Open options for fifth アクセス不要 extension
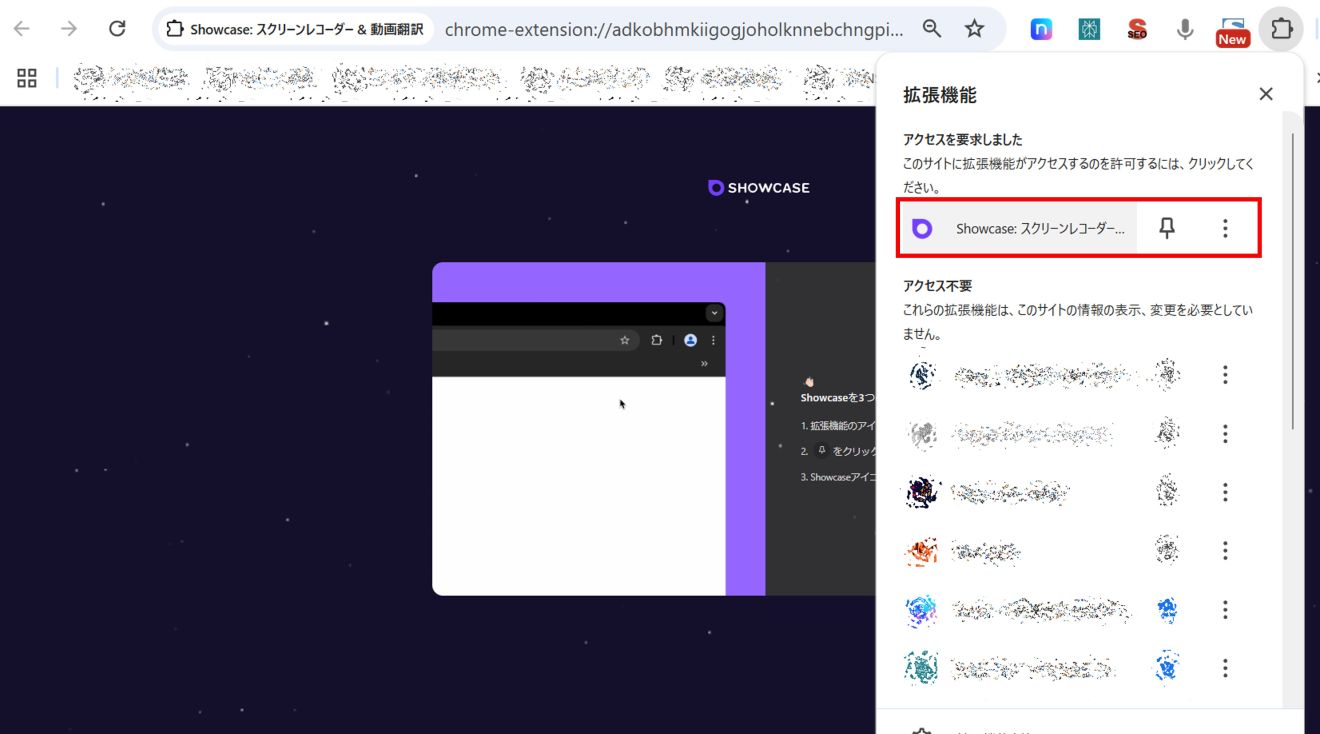1320x734 pixels. (x=1225, y=609)
